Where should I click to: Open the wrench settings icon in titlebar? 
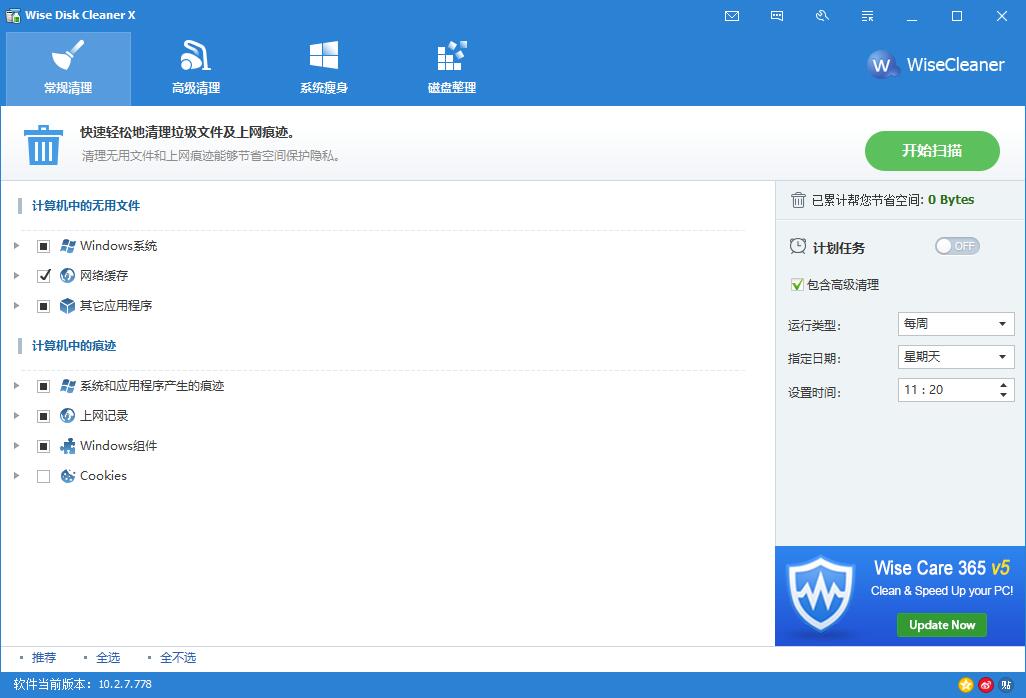(x=821, y=16)
